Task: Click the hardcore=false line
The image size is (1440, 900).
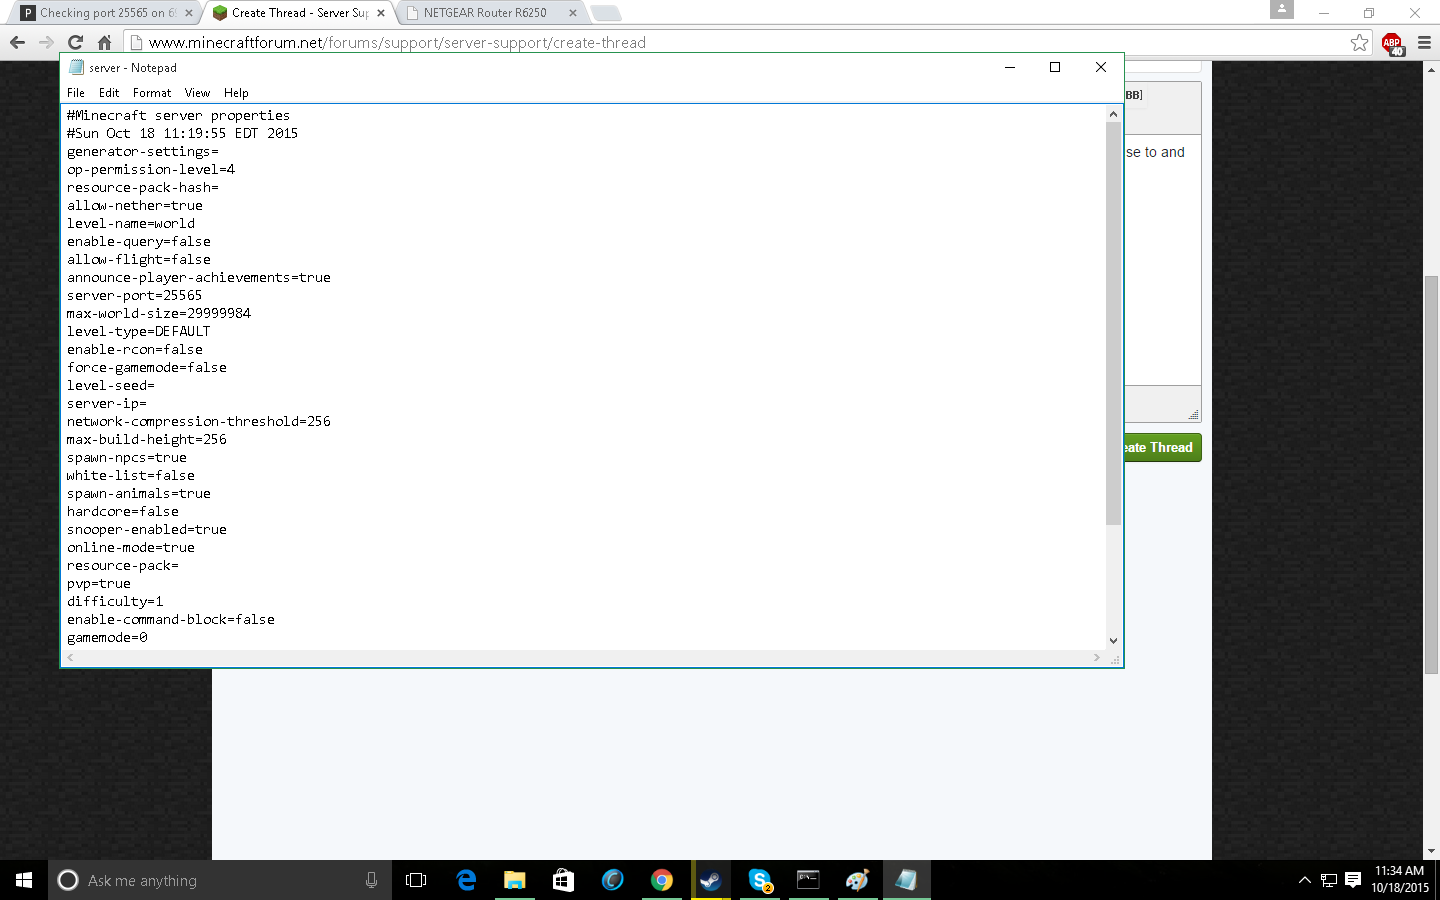Action: pyautogui.click(x=123, y=511)
